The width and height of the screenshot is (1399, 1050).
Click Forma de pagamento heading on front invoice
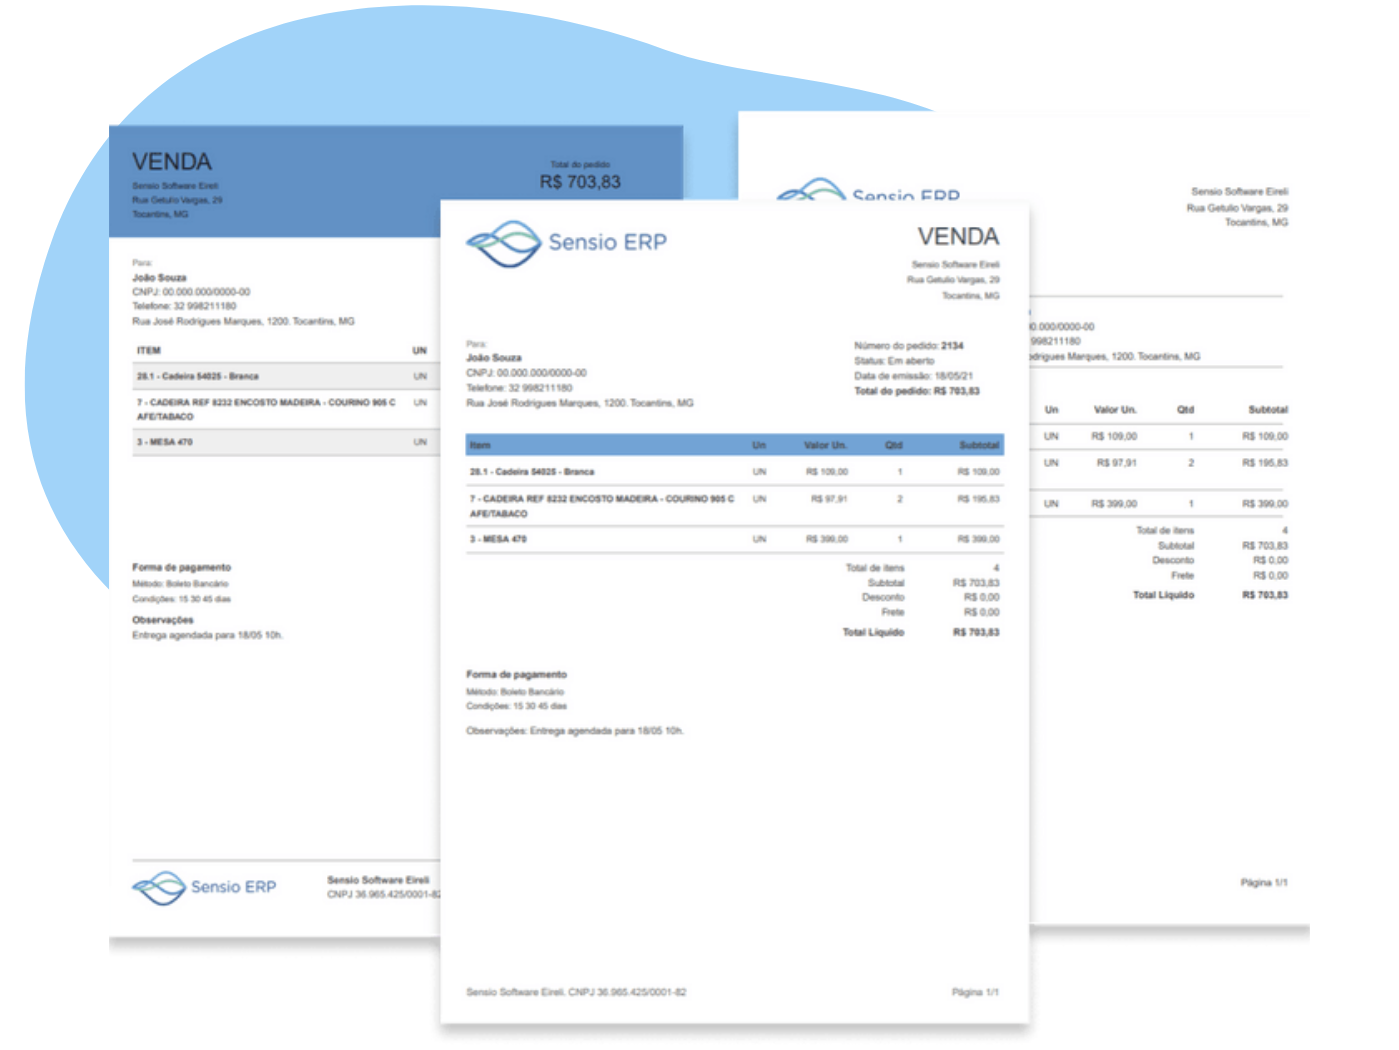coord(516,675)
